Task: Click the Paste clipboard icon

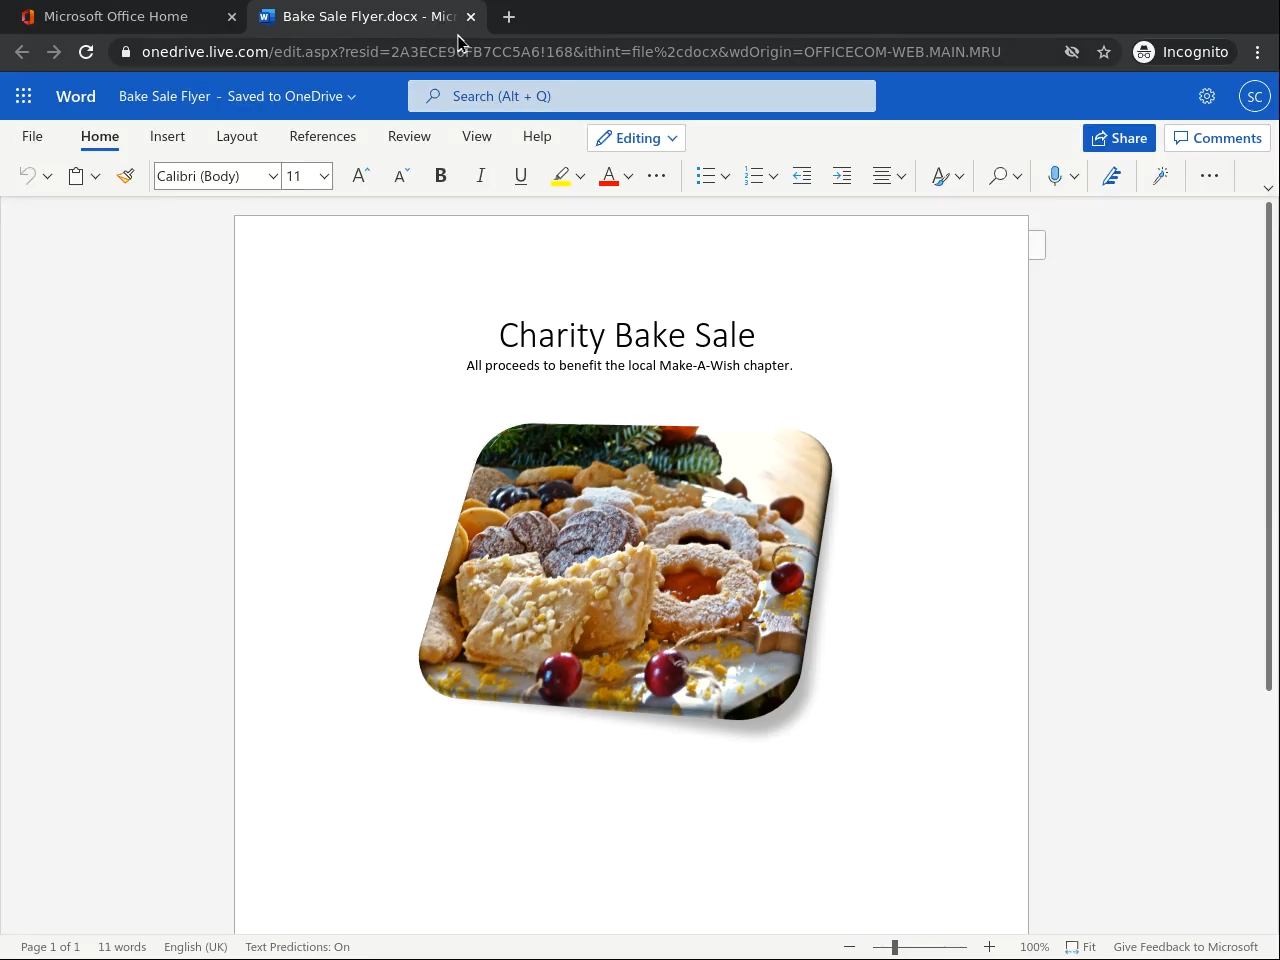Action: click(76, 176)
